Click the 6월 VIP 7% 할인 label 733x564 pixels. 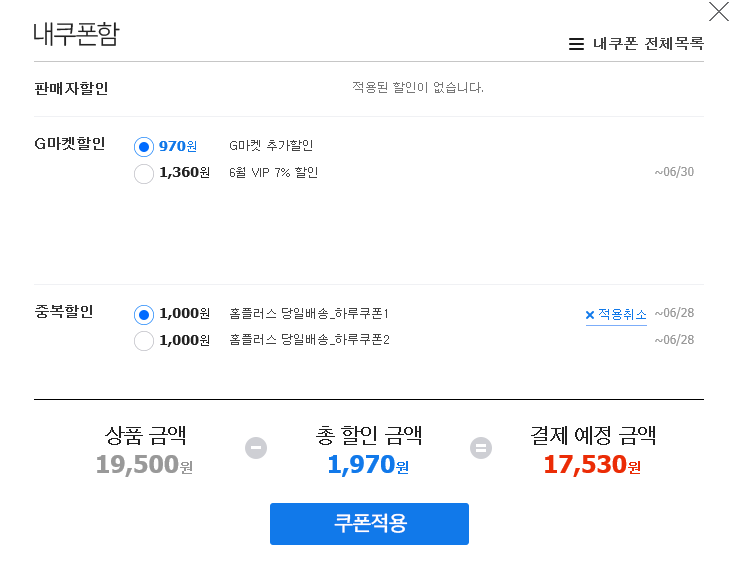pos(273,172)
